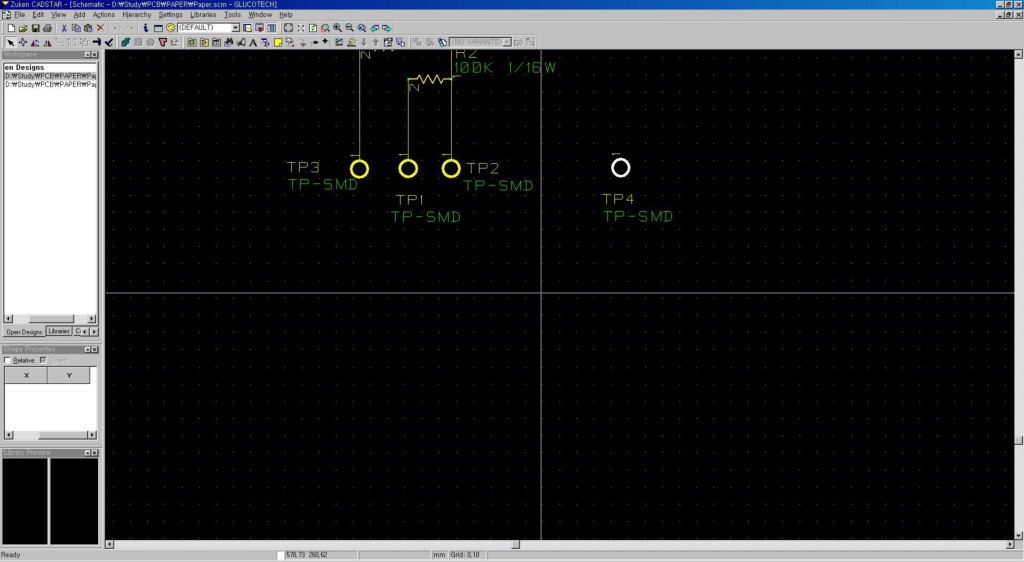
Task: Click the Y column header in Shape Properties
Action: [x=69, y=375]
